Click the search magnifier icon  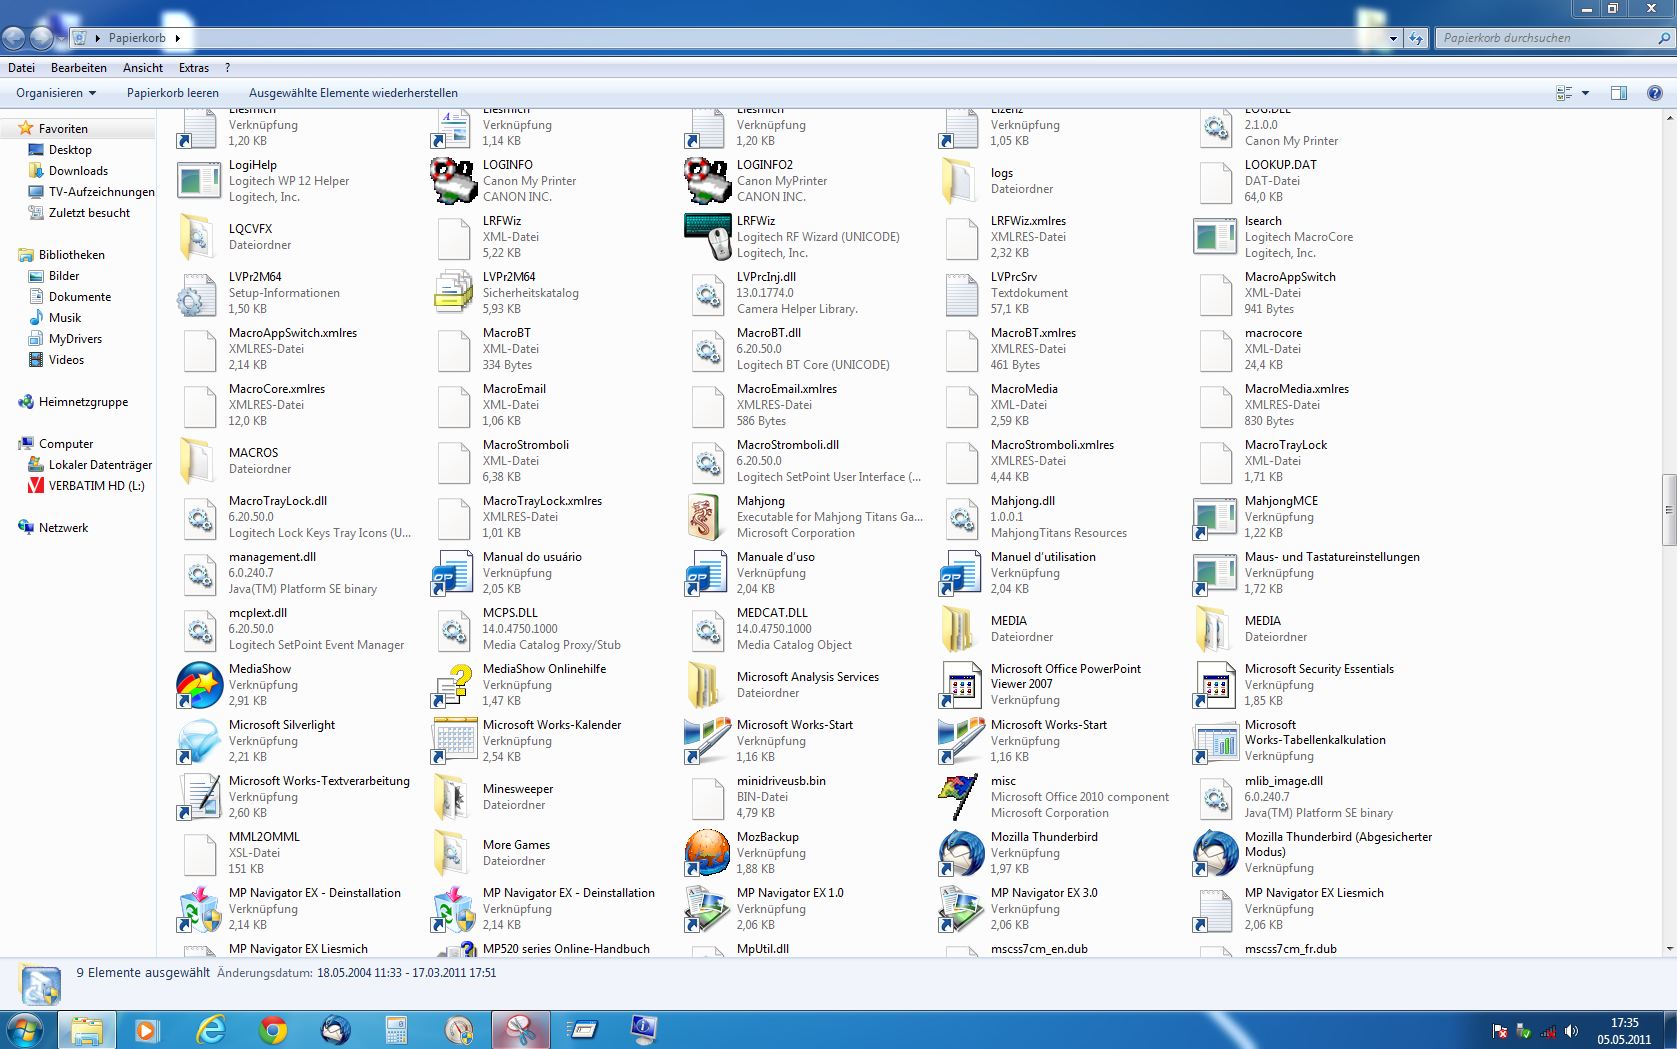1664,38
